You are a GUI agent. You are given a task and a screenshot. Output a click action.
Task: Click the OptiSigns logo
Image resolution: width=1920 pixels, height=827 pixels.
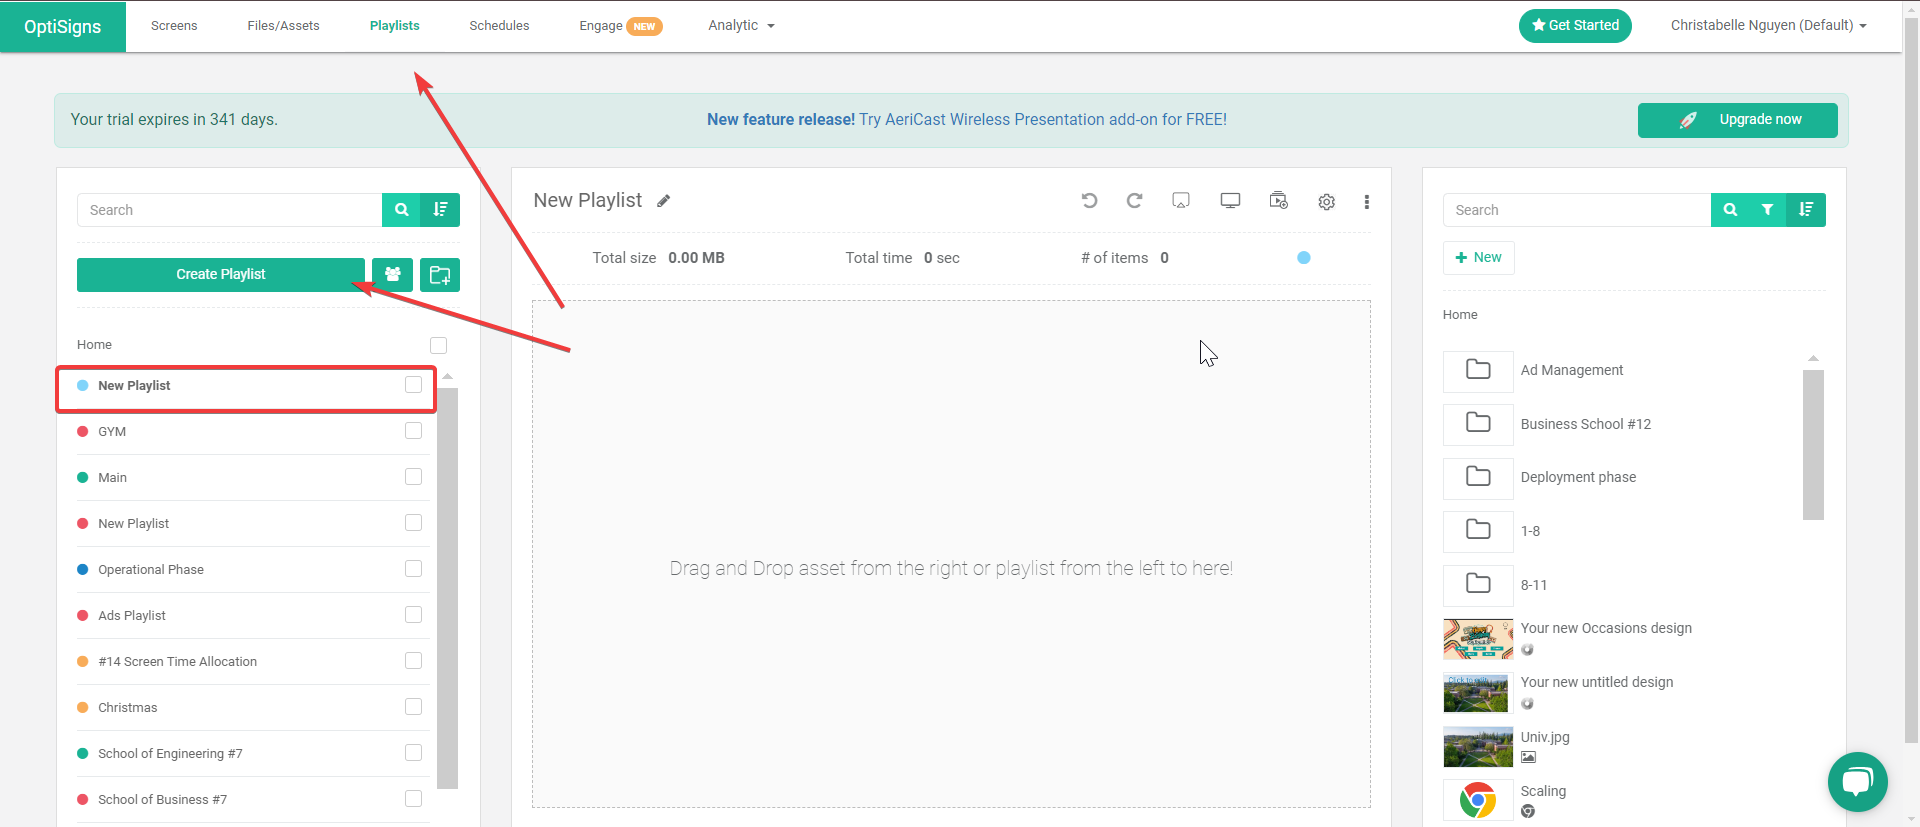pyautogui.click(x=63, y=27)
